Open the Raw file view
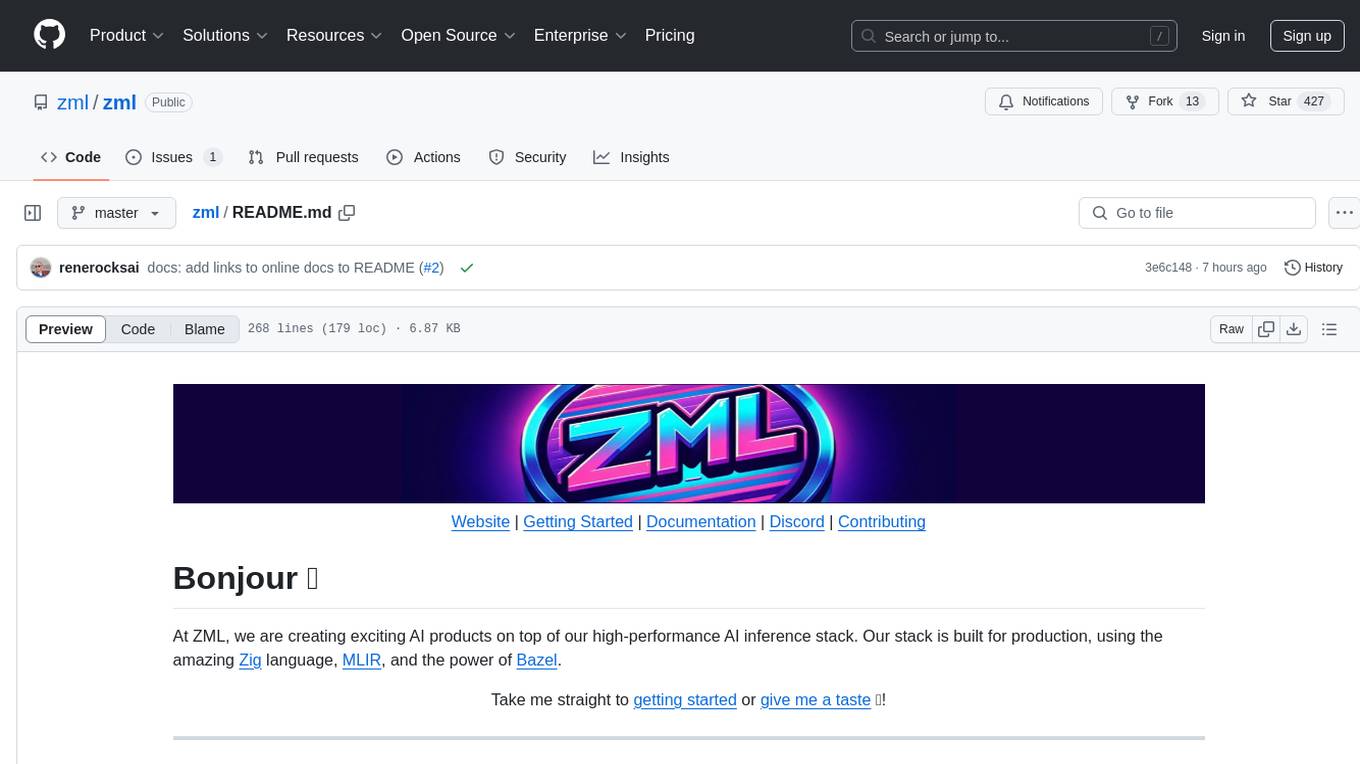 tap(1231, 329)
